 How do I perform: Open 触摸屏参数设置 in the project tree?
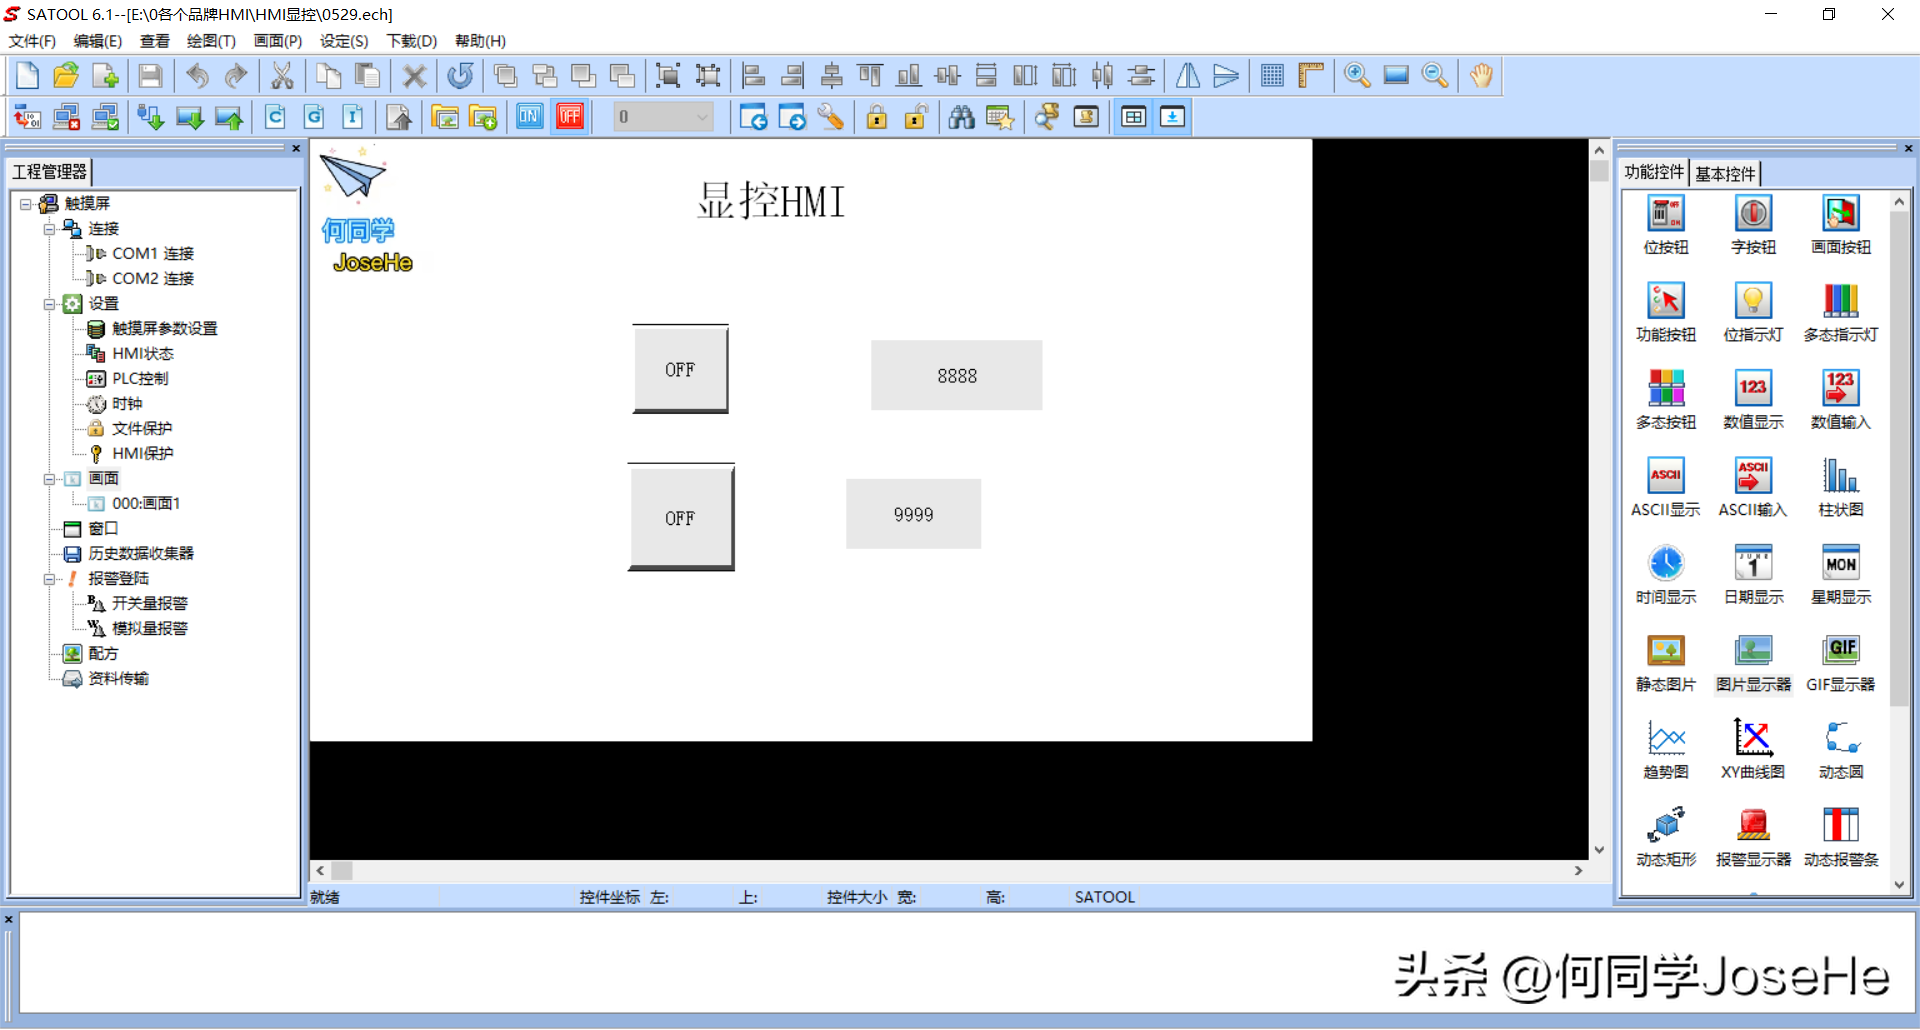point(164,329)
